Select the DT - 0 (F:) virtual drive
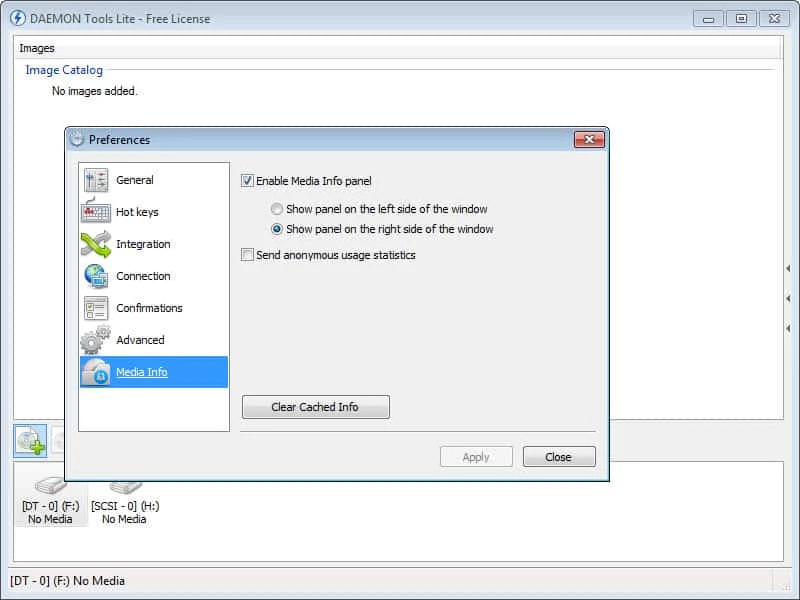The height and width of the screenshot is (600, 800). tap(48, 498)
